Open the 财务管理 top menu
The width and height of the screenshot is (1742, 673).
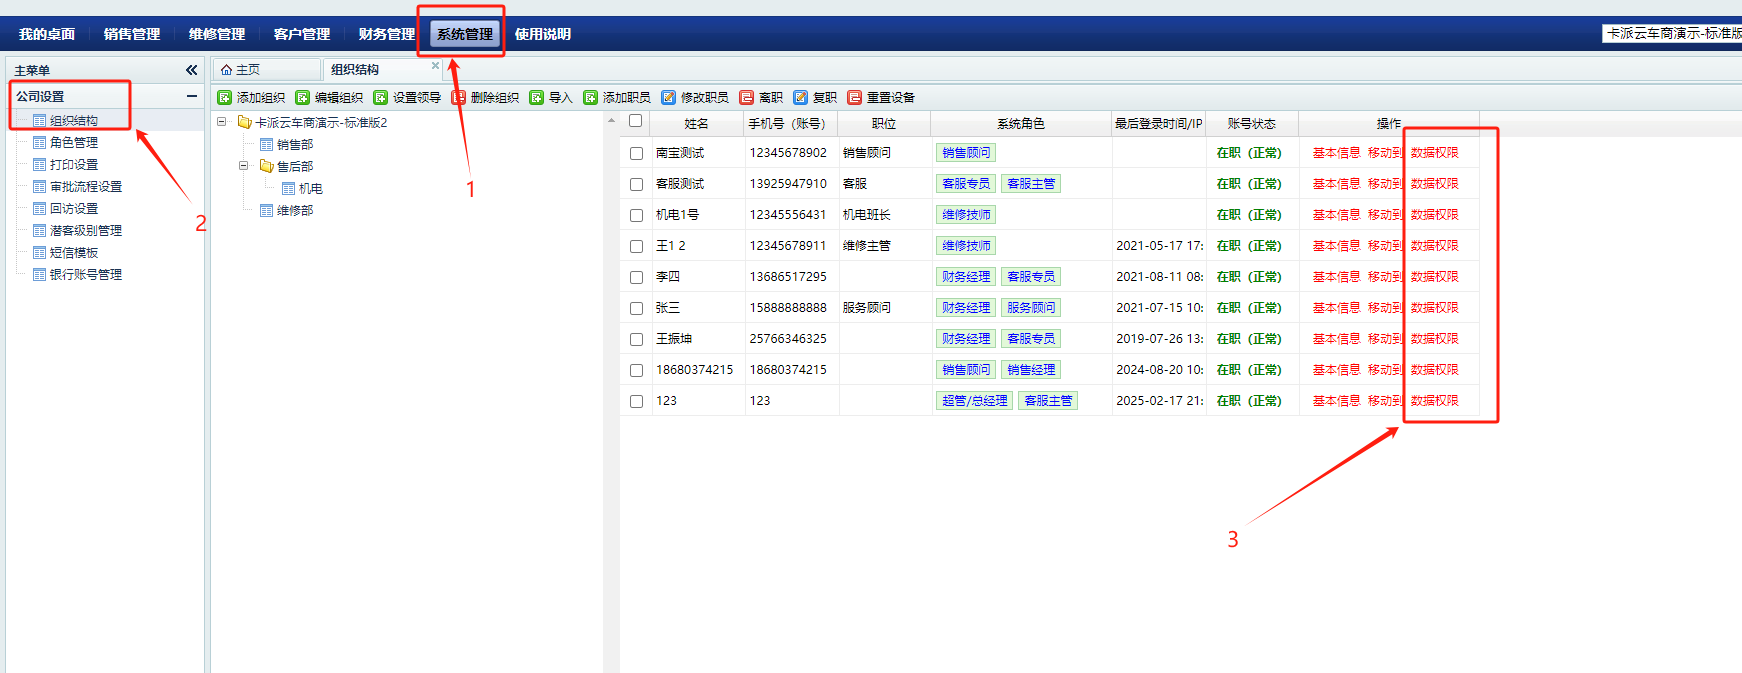tap(386, 34)
